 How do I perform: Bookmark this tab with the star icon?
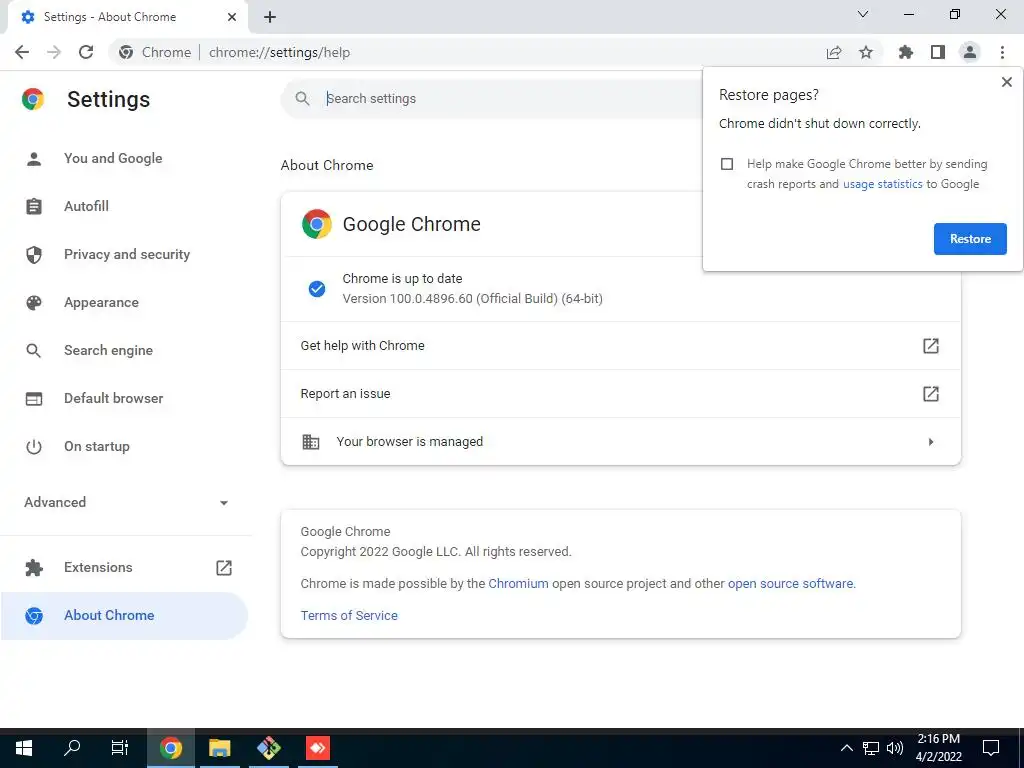866,52
